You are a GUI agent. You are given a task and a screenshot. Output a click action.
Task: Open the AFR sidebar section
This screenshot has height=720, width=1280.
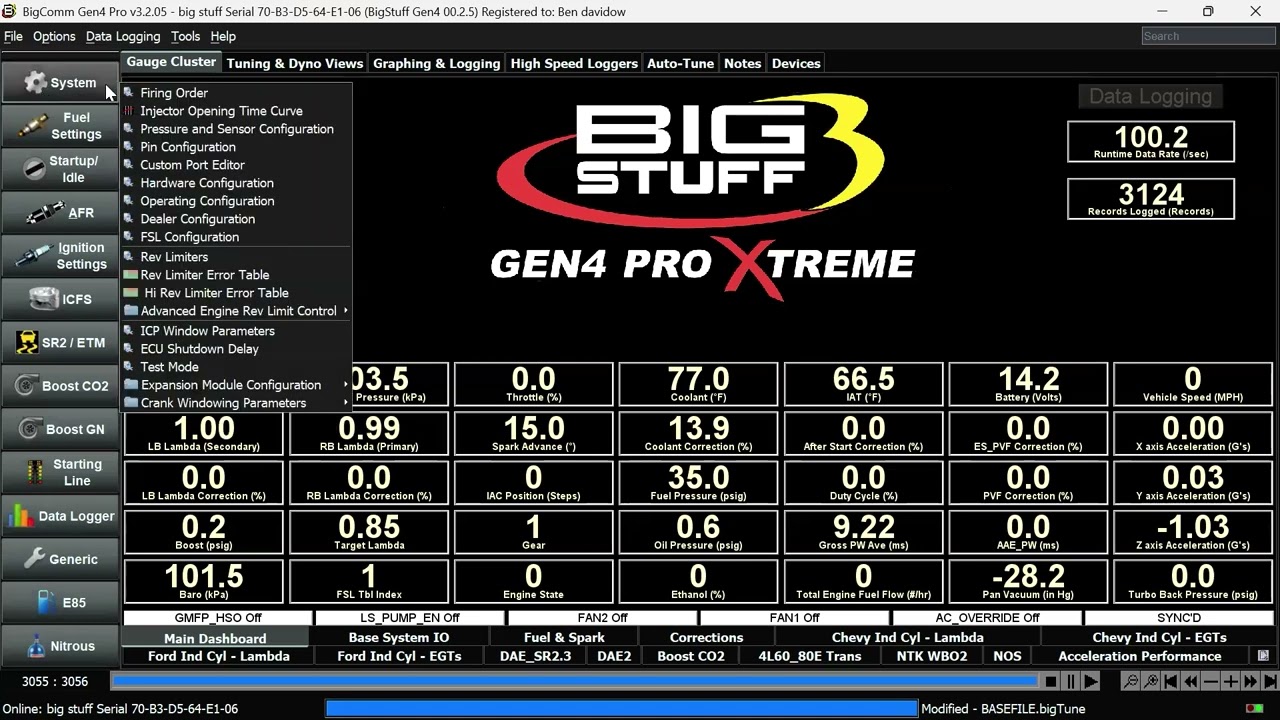point(60,213)
